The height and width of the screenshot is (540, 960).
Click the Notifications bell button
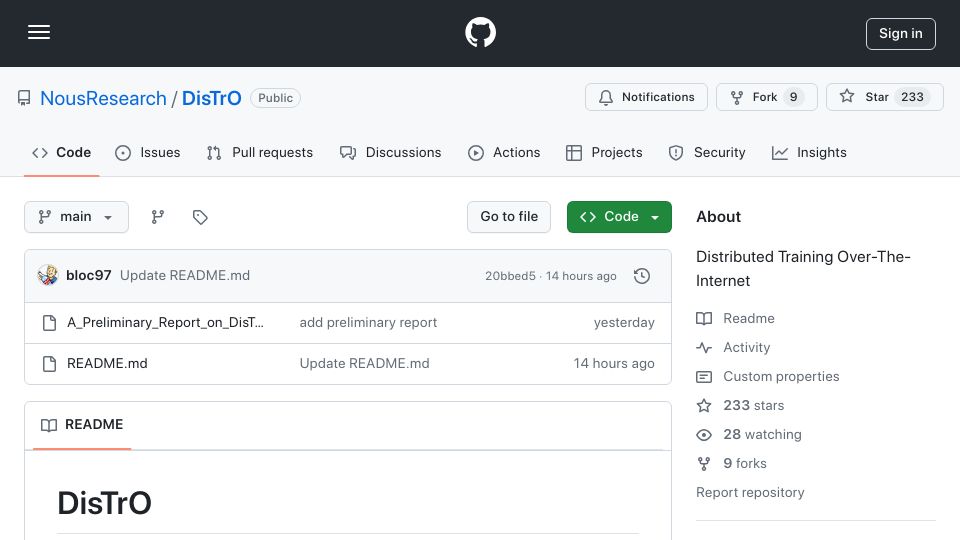[646, 97]
